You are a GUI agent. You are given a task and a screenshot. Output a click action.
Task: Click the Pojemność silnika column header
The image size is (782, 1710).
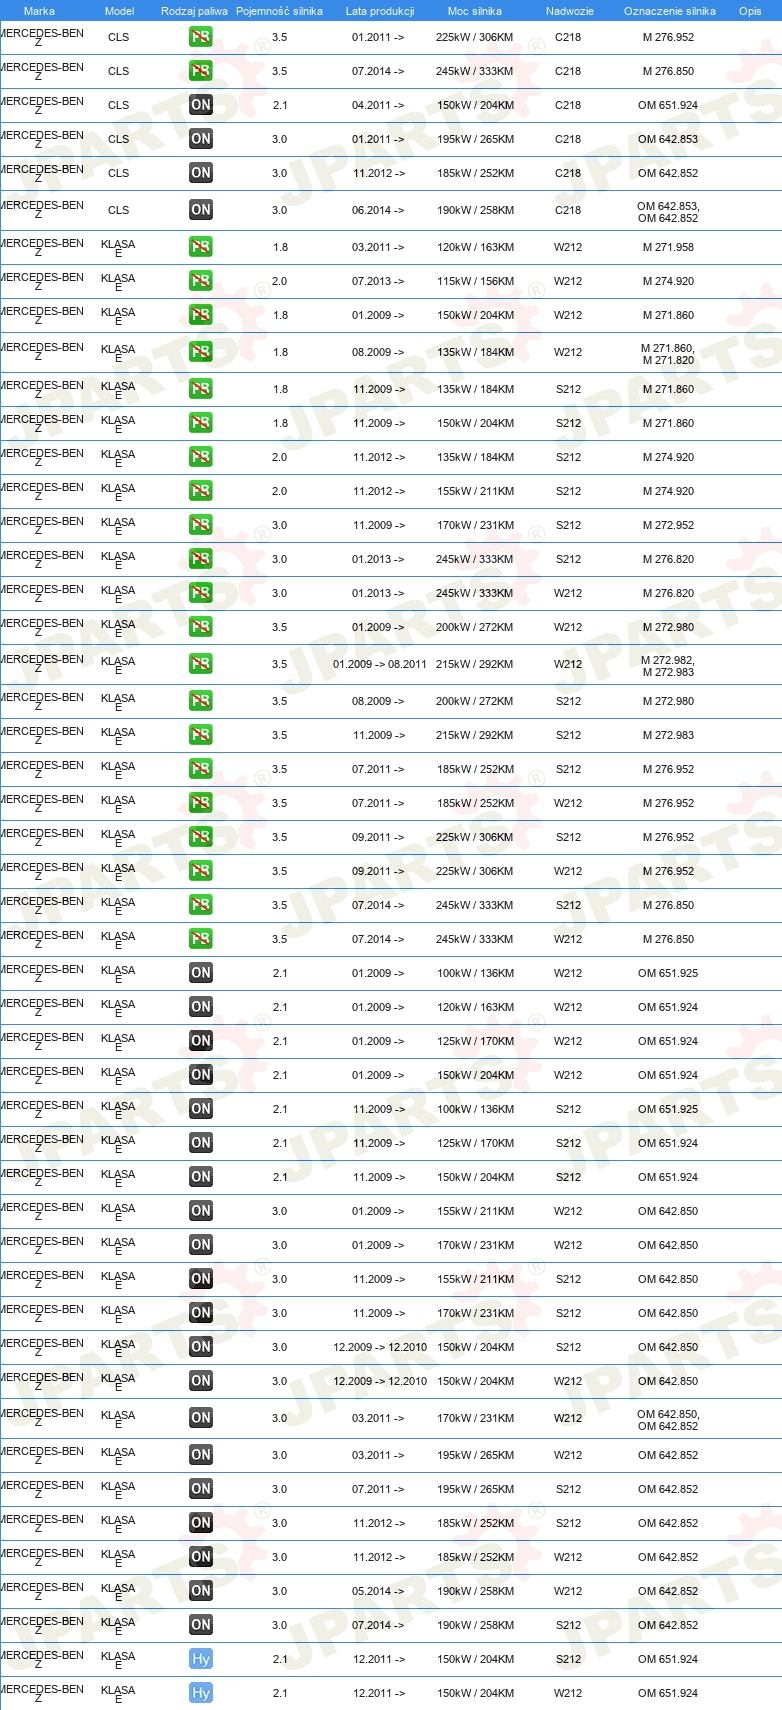(x=279, y=11)
